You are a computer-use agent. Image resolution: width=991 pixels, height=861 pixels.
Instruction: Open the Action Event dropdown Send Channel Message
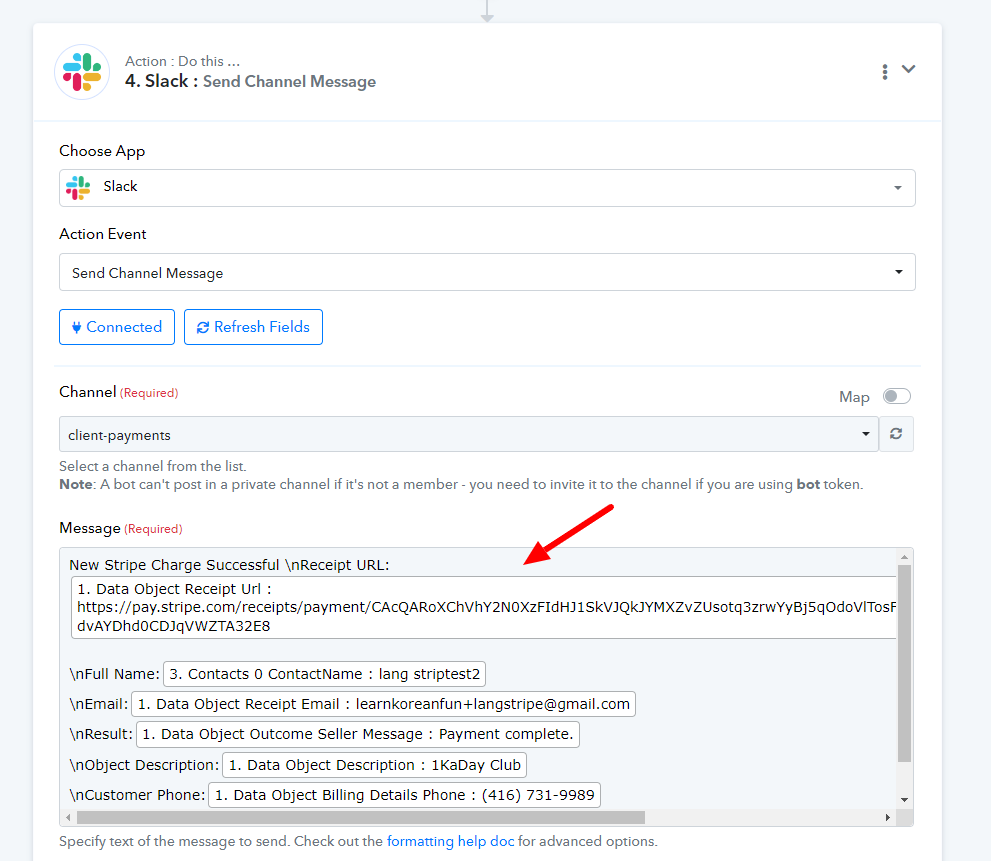point(487,272)
